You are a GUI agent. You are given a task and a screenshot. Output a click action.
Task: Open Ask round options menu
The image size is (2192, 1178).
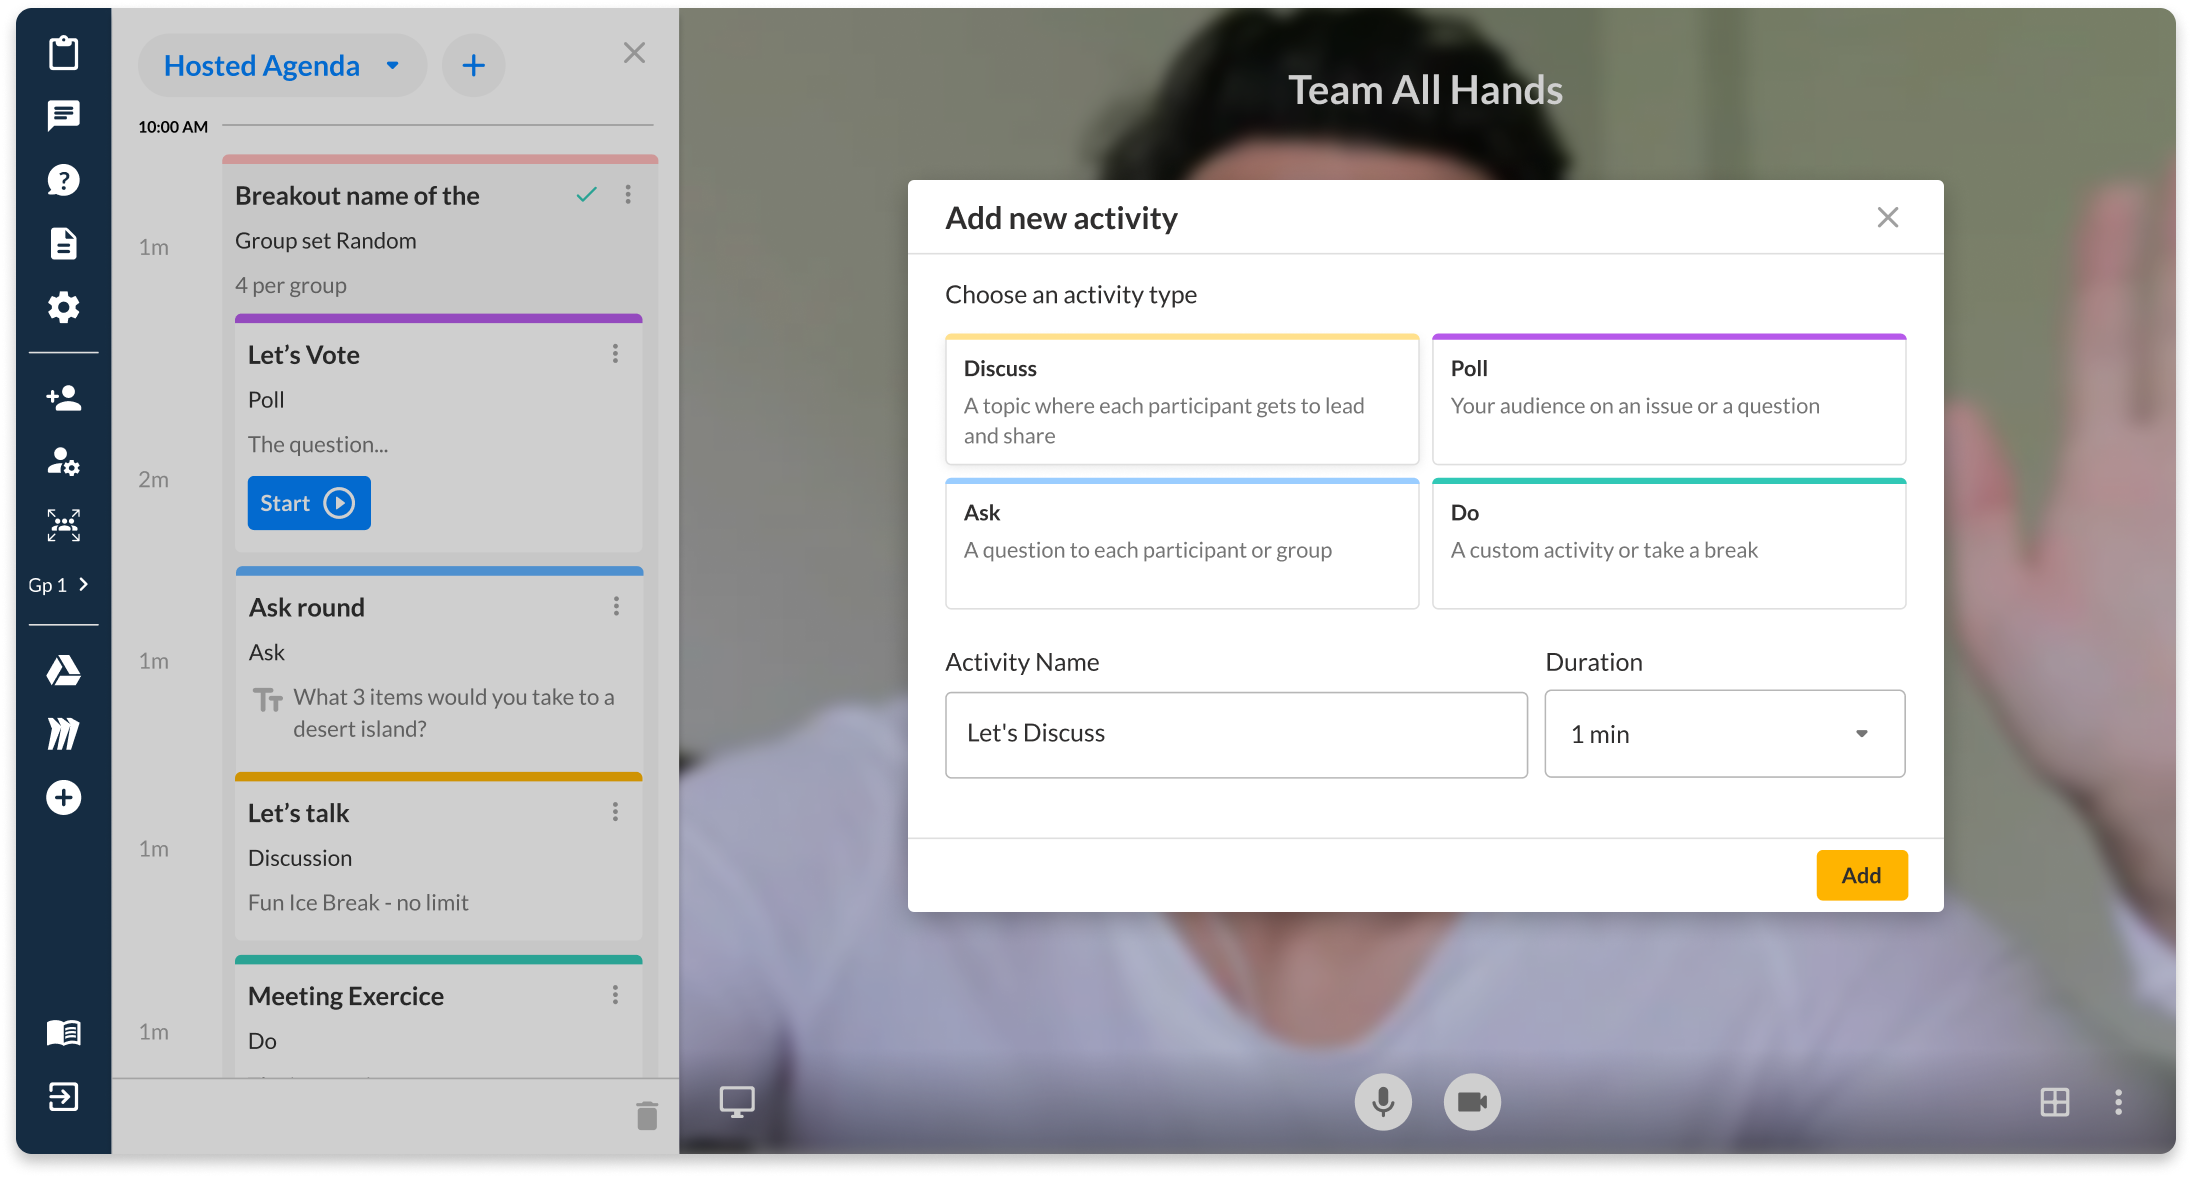(x=616, y=606)
